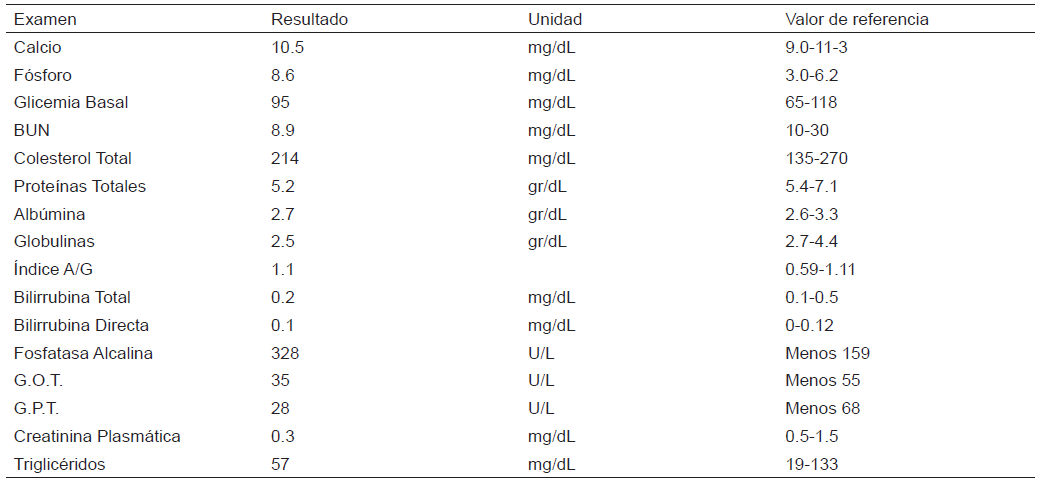Click the Globulinas row label
The height and width of the screenshot is (480, 1041).
[53, 241]
